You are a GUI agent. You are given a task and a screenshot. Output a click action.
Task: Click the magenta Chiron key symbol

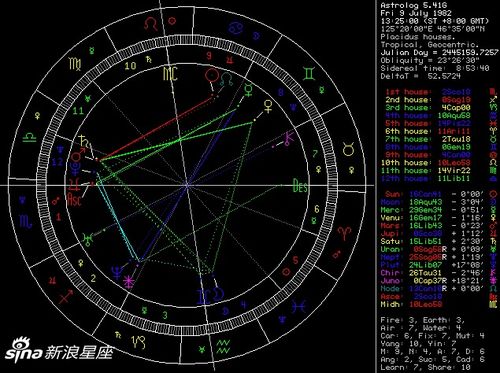pyautogui.click(x=288, y=138)
